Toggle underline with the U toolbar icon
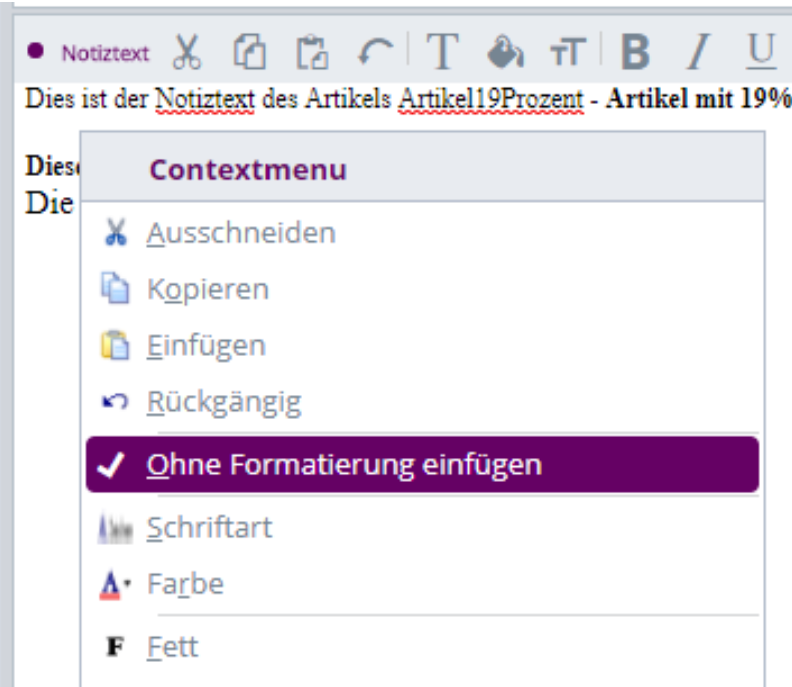The image size is (792, 687). coord(763,53)
